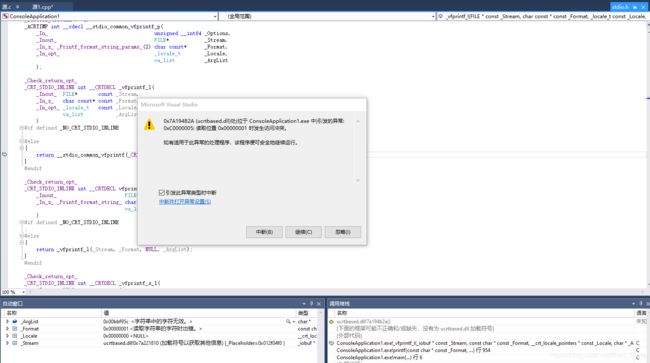Click the editor horizontal scrollbar
This screenshot has width=650, height=363.
(x=336, y=292)
